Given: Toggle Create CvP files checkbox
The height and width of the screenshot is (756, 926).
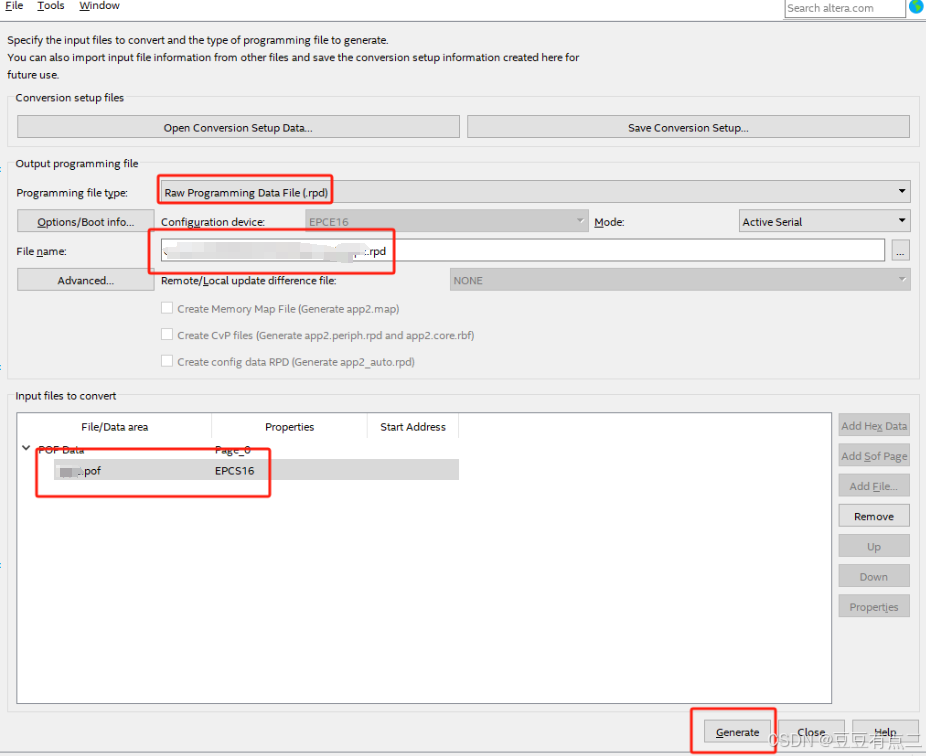Looking at the screenshot, I should (x=167, y=335).
